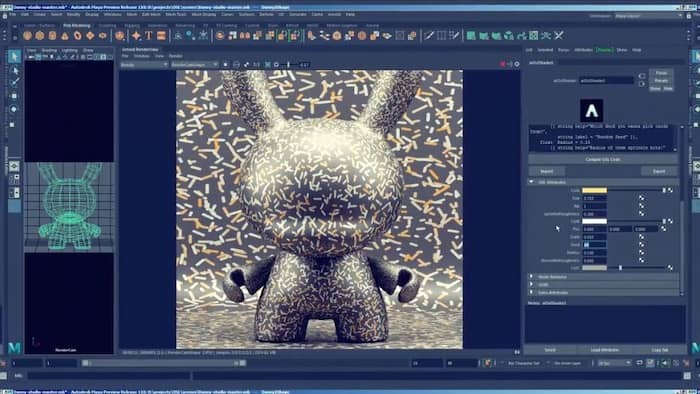This screenshot has width=700, height=394.
Task: Click the green cube-shaped UV mapping shelf icon
Action: pos(508,35)
